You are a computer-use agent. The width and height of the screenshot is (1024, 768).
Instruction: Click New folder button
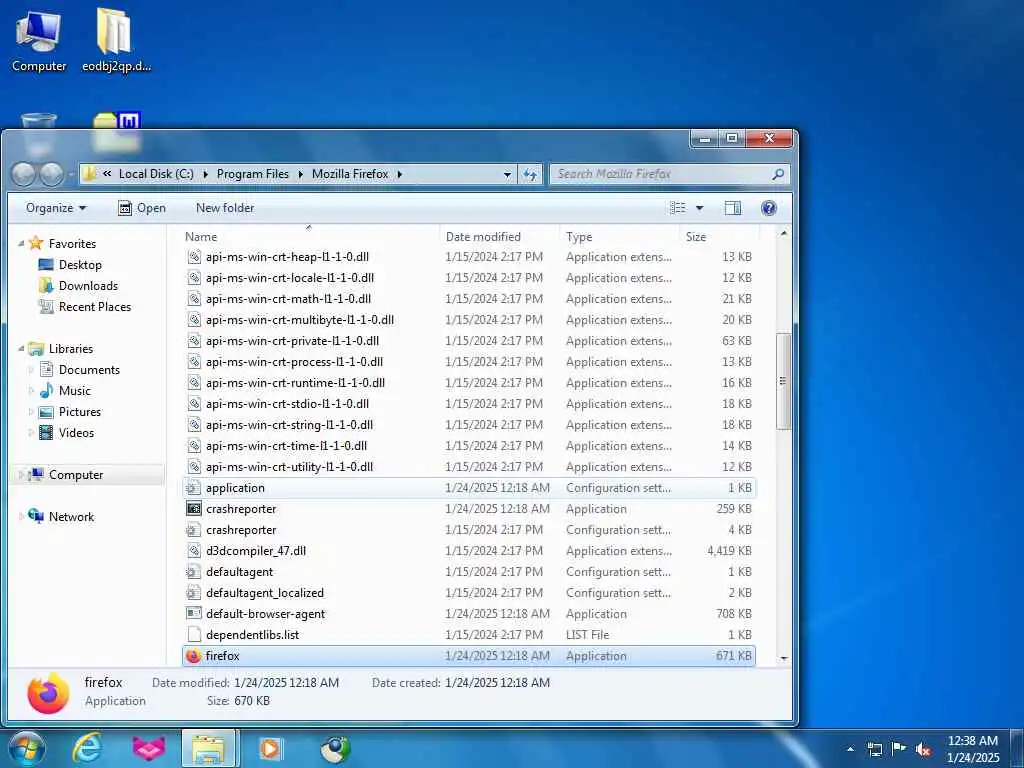click(x=225, y=208)
